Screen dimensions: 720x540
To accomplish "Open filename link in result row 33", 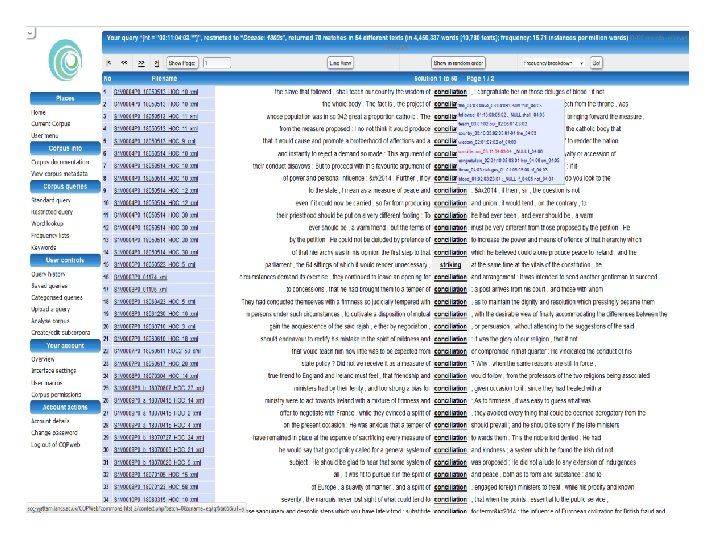I will pyautogui.click(x=156, y=487).
